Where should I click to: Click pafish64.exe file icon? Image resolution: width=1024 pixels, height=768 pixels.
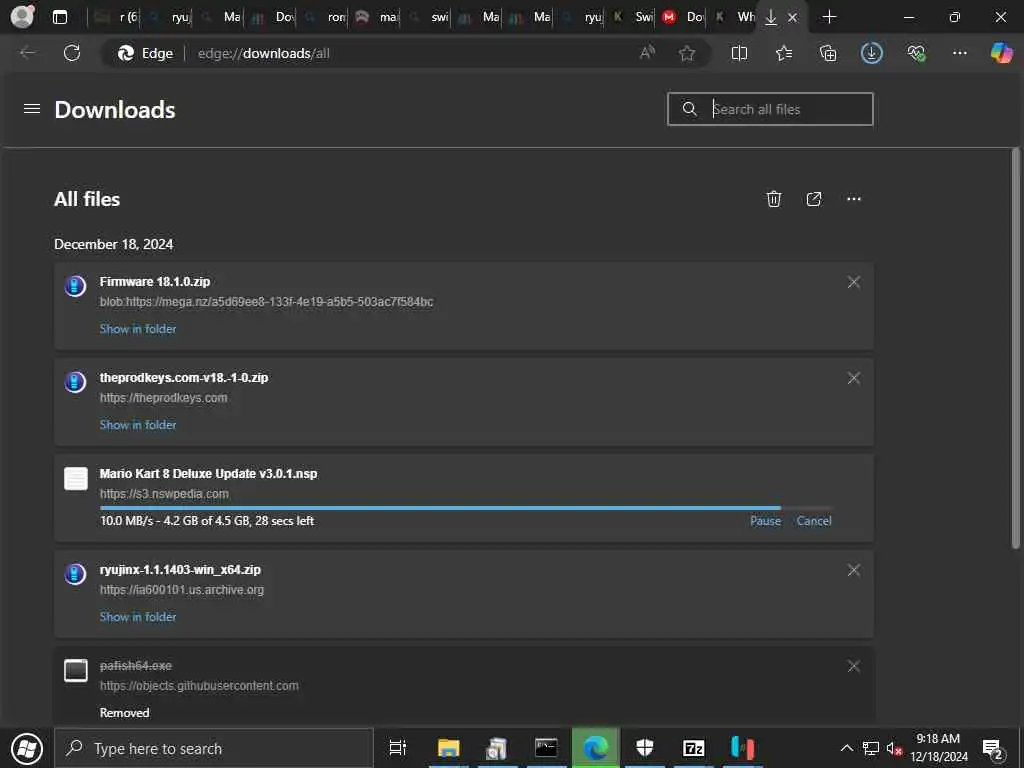[76, 670]
